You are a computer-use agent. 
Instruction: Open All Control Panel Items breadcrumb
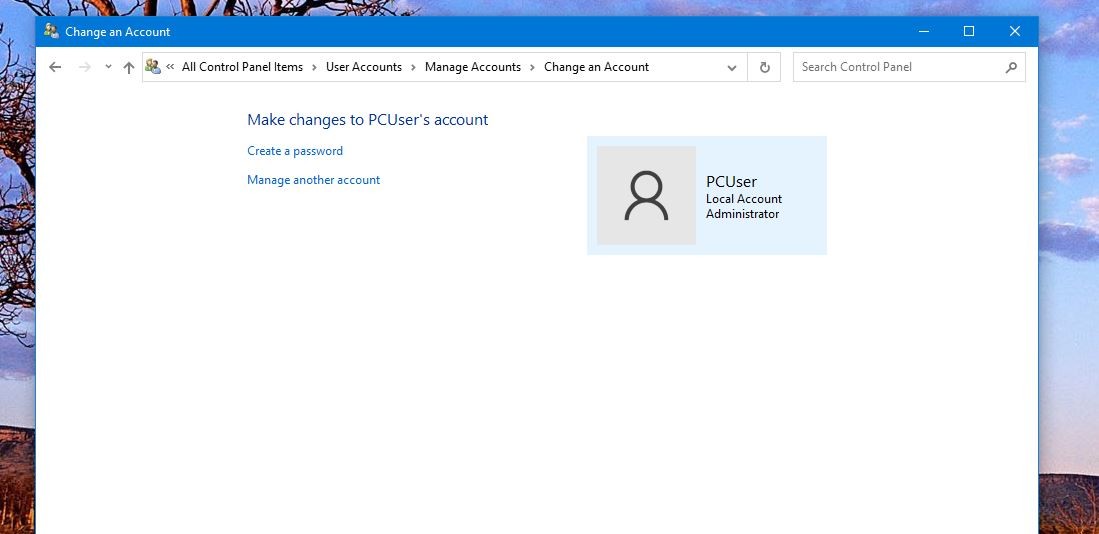243,67
